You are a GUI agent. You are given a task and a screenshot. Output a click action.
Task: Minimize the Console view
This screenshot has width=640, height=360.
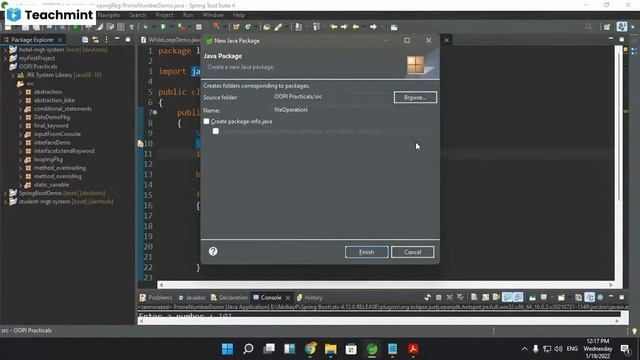pos(611,296)
